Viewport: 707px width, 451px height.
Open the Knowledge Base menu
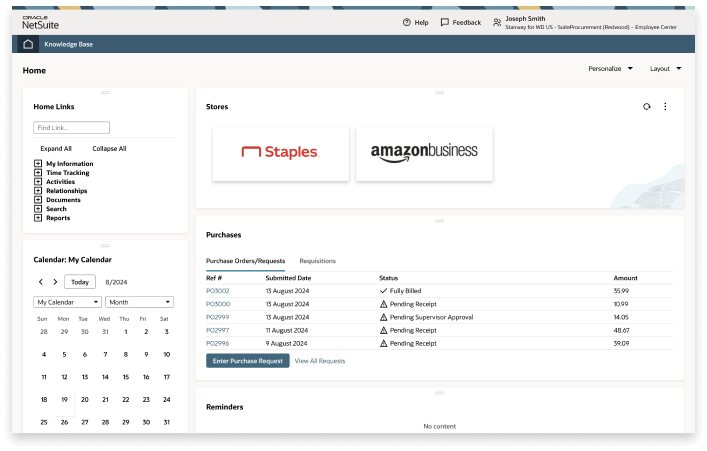click(x=69, y=44)
